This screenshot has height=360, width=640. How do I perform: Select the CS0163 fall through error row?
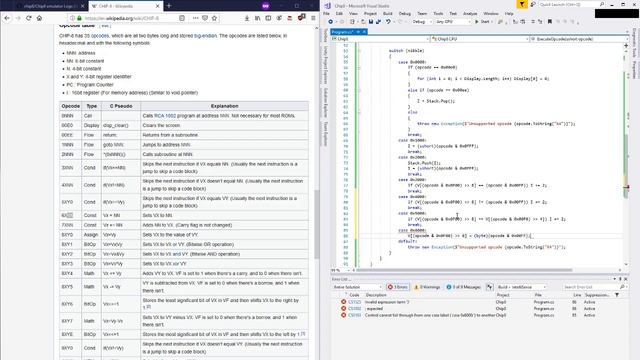coord(480,315)
